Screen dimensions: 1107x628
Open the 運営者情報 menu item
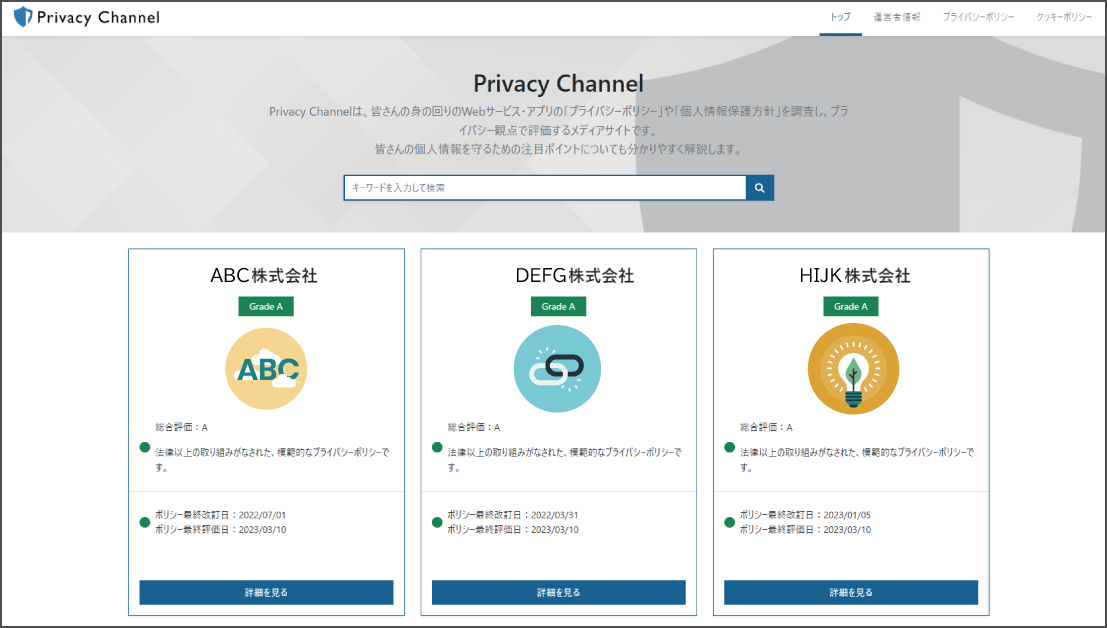(x=897, y=17)
